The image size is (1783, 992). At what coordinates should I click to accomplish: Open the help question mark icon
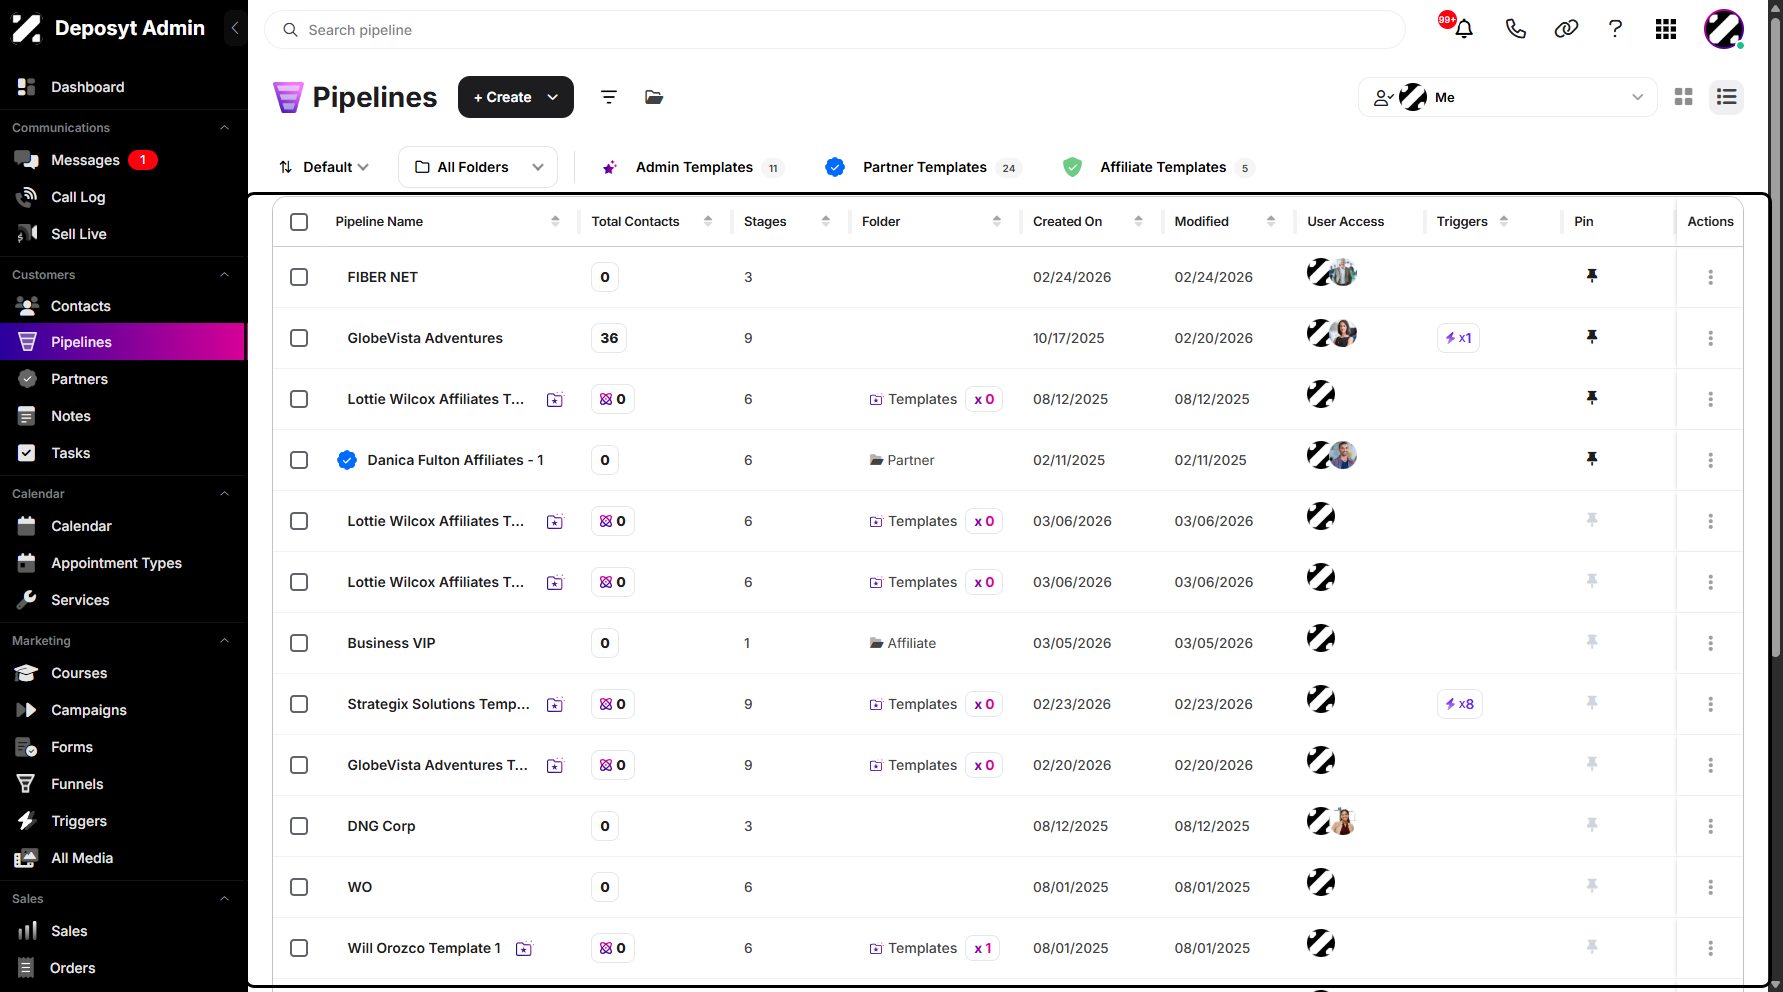[1615, 29]
